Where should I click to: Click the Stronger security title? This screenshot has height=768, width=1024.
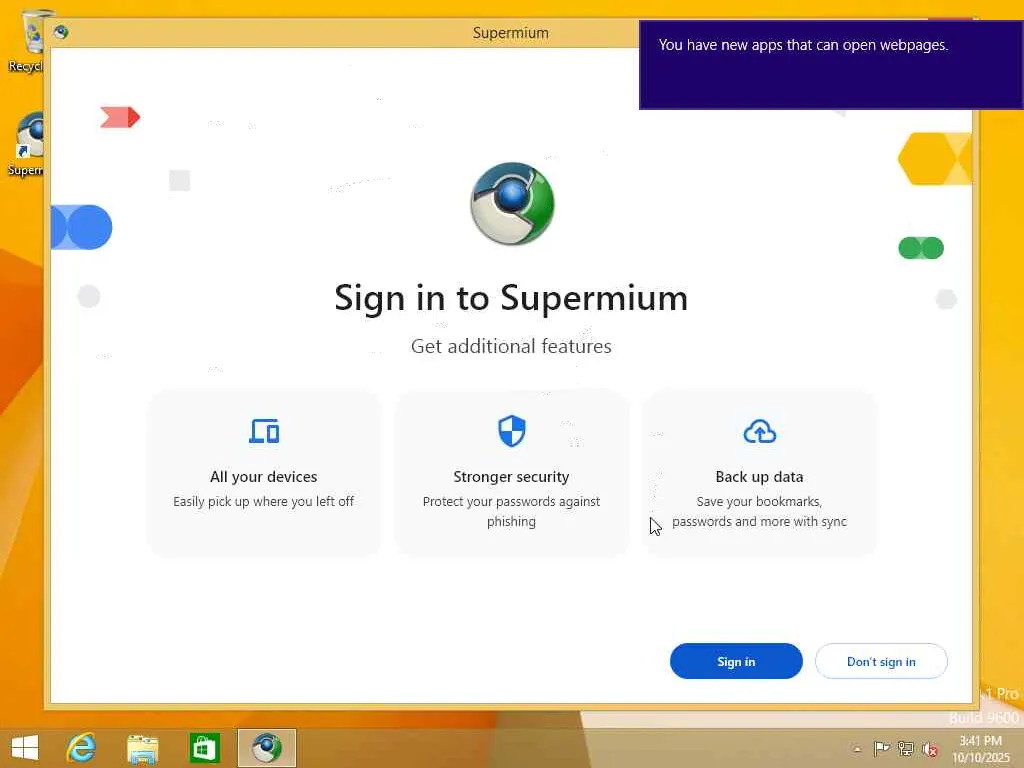point(511,477)
